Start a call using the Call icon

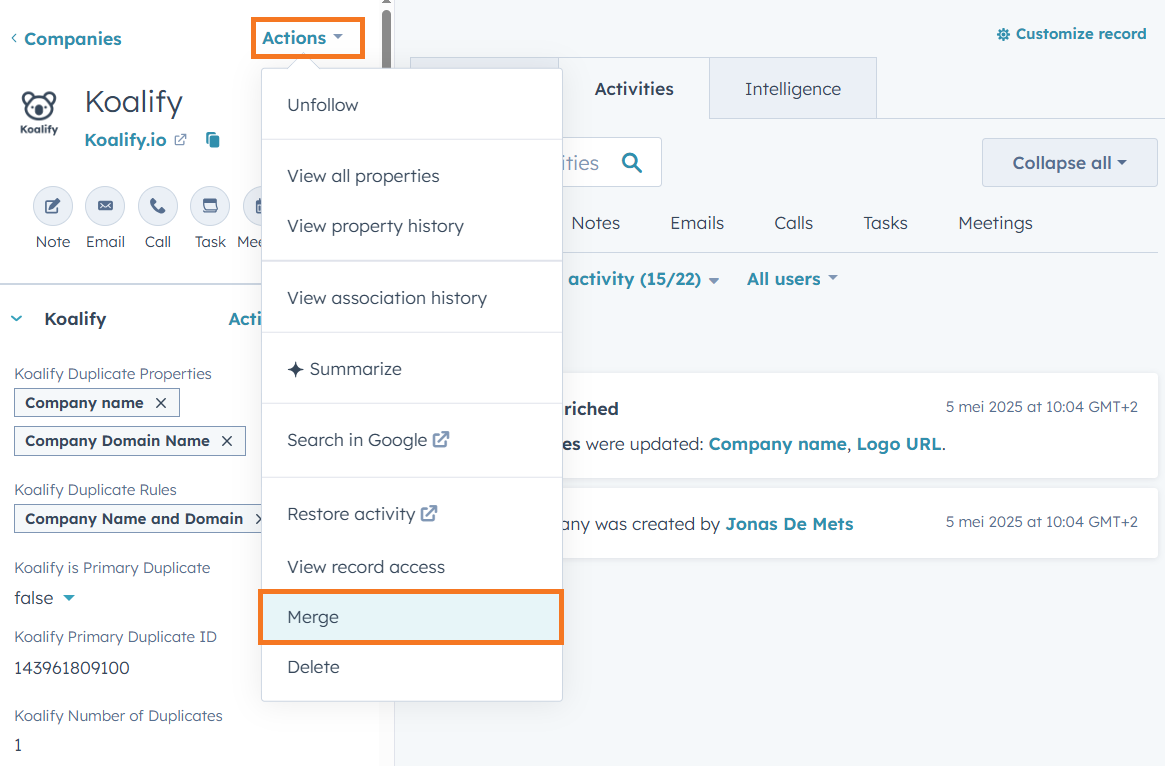click(x=157, y=208)
